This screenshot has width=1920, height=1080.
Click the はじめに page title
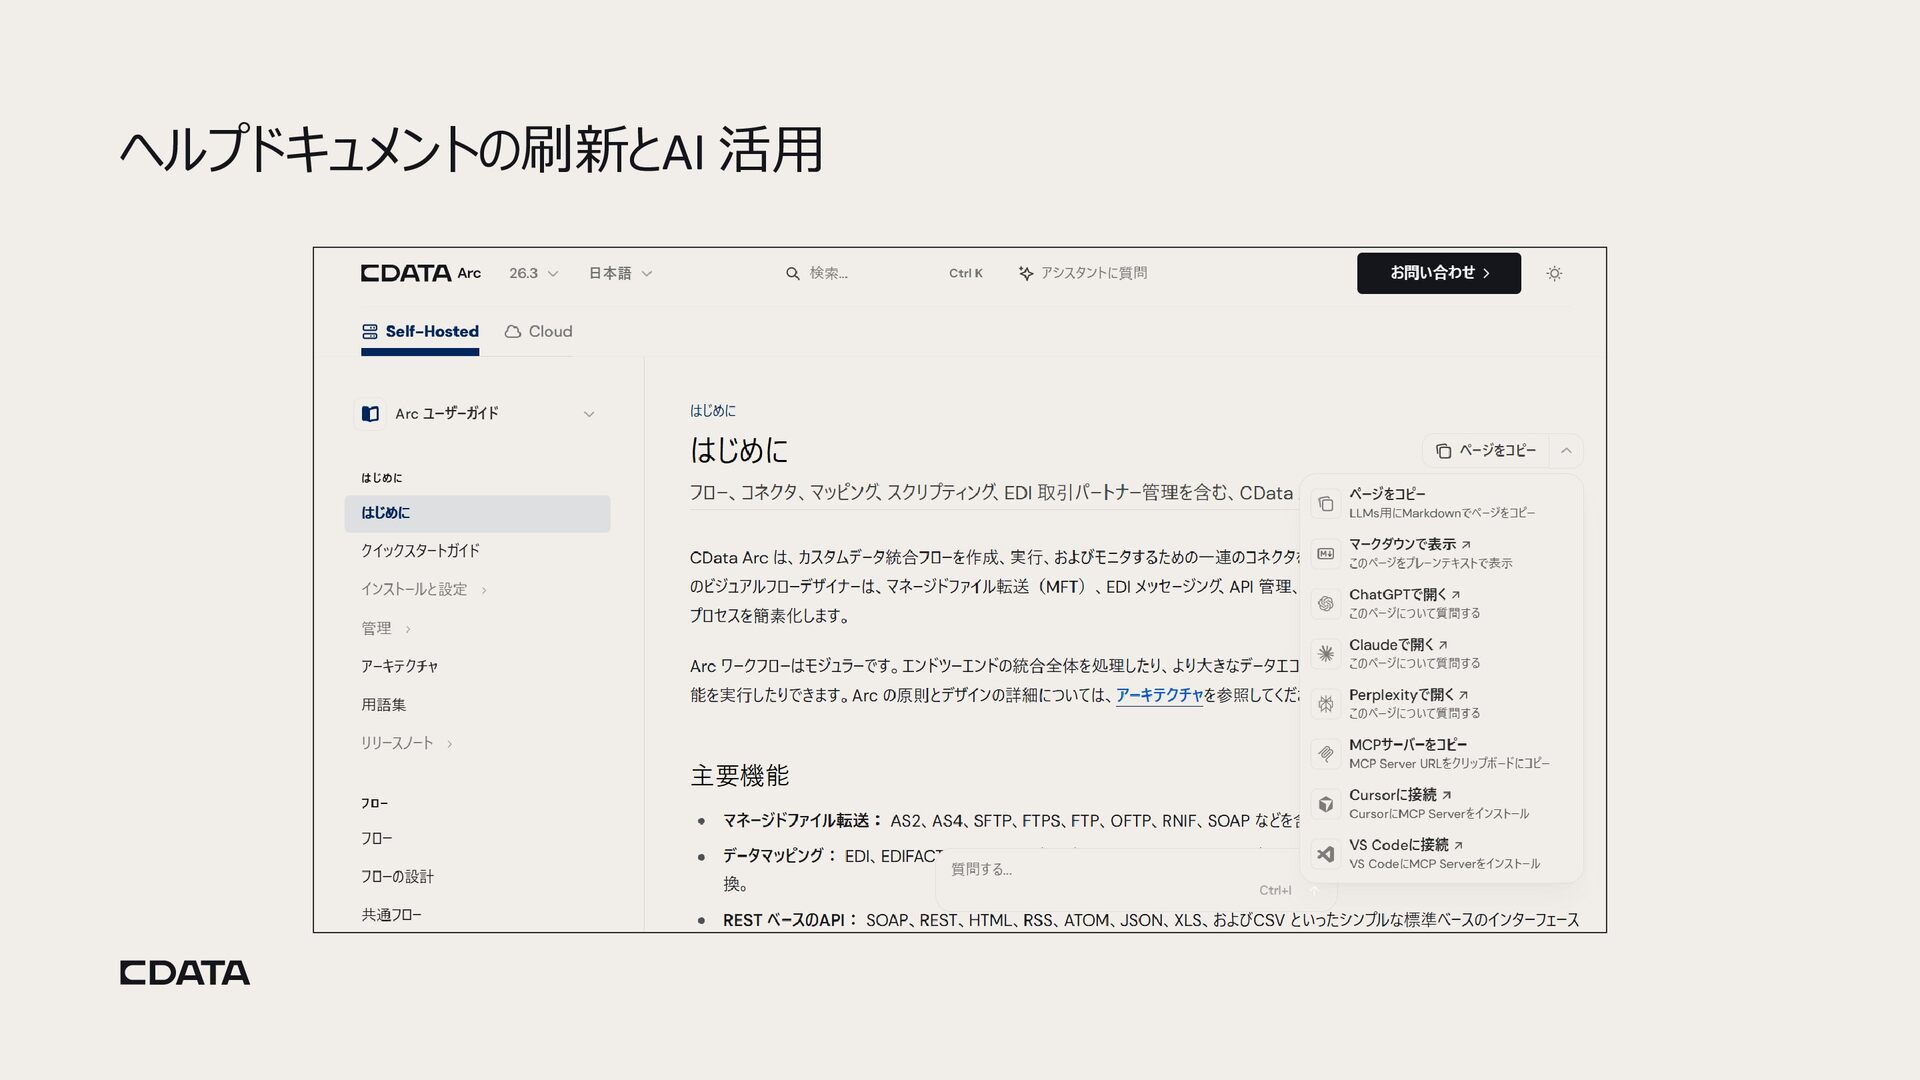[739, 451]
